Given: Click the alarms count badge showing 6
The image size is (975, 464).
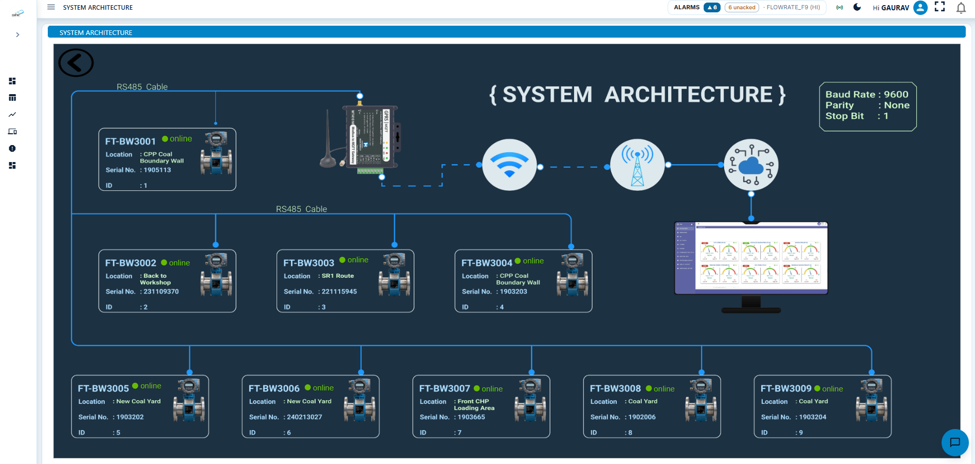Looking at the screenshot, I should (x=712, y=7).
